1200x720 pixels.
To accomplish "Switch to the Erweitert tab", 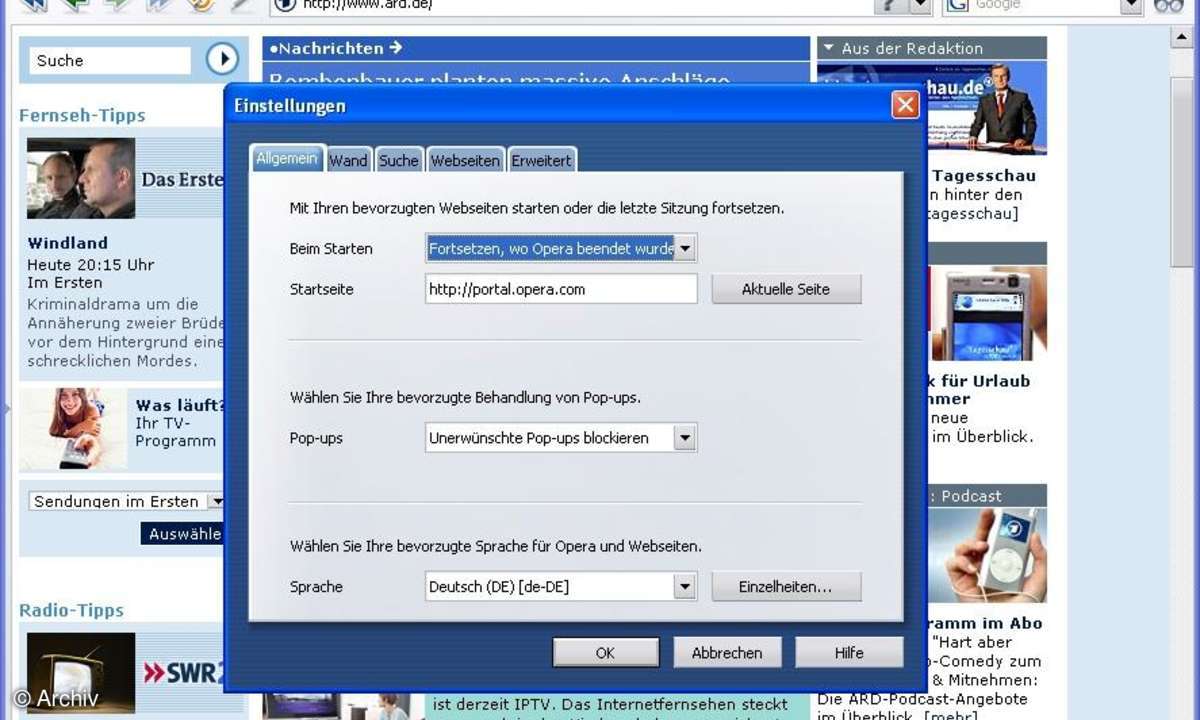I will [x=542, y=160].
